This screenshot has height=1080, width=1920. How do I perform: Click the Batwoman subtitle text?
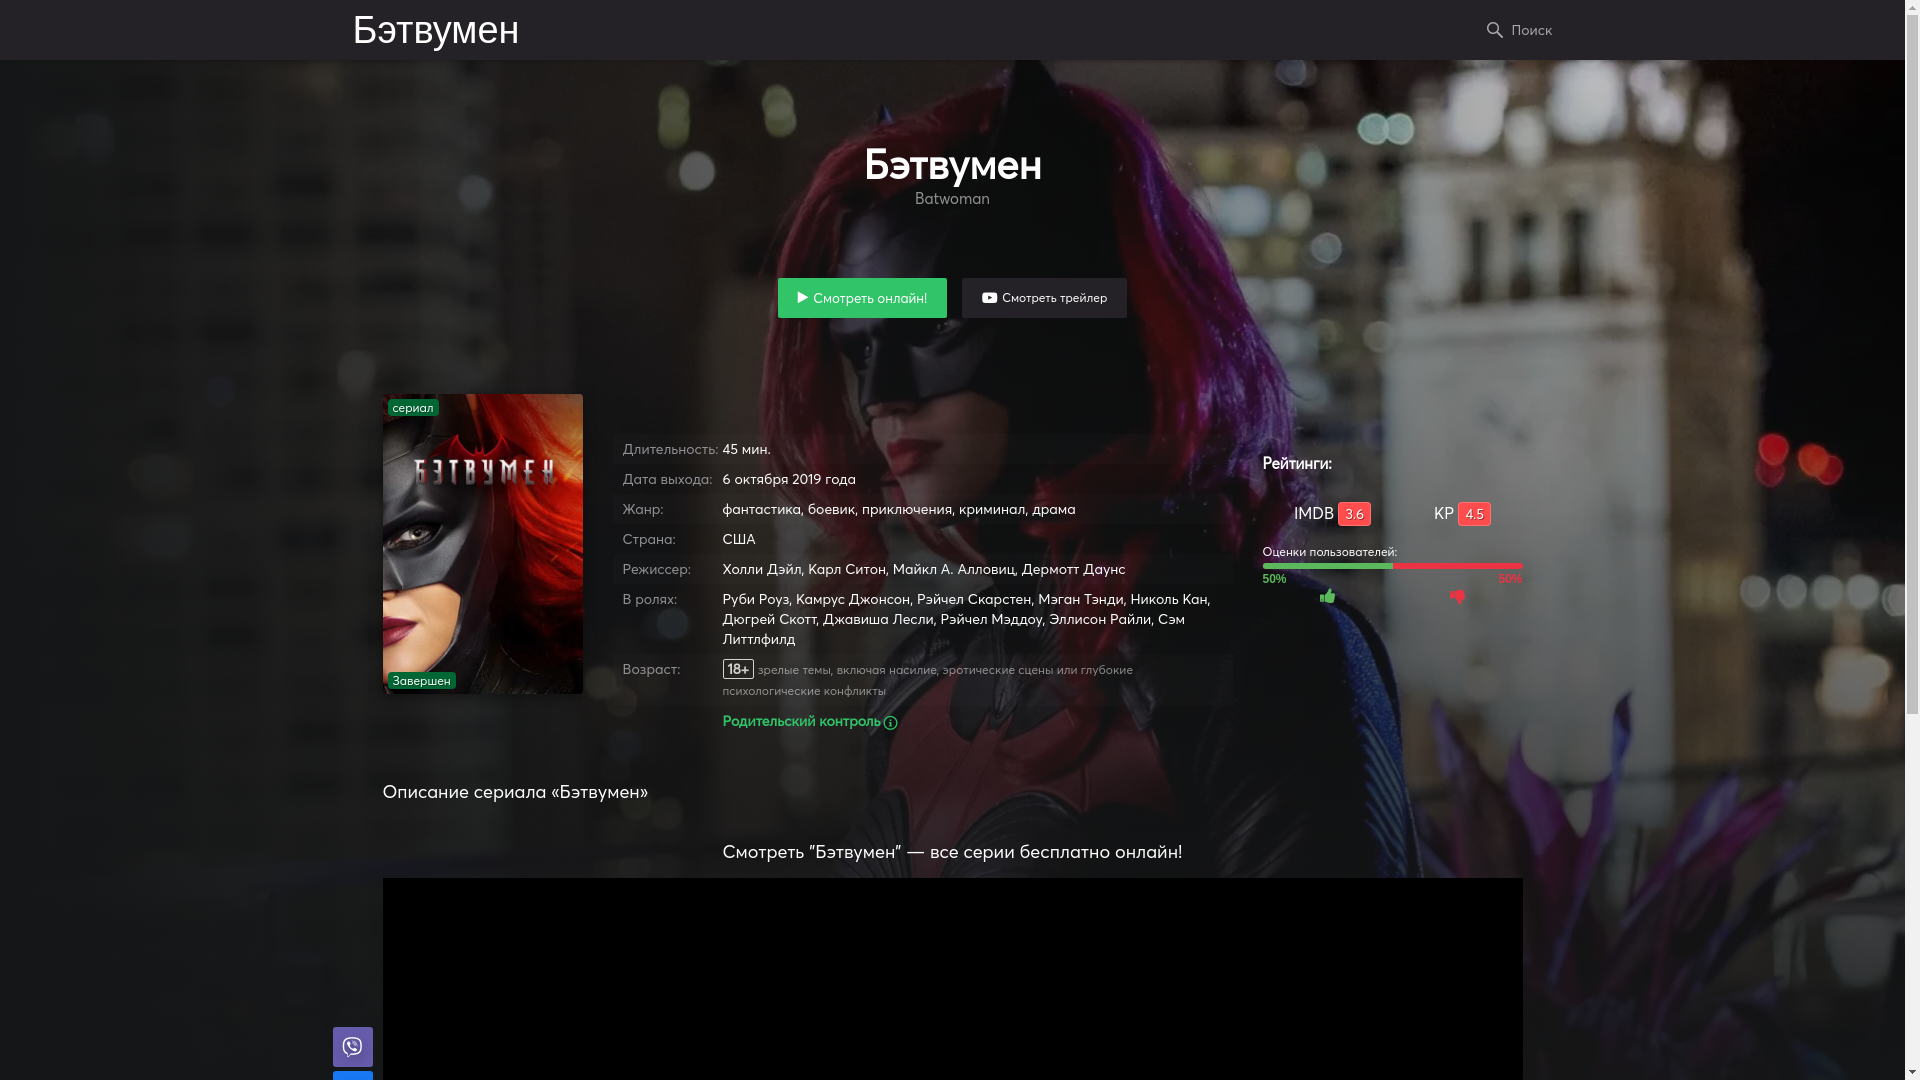(x=952, y=198)
